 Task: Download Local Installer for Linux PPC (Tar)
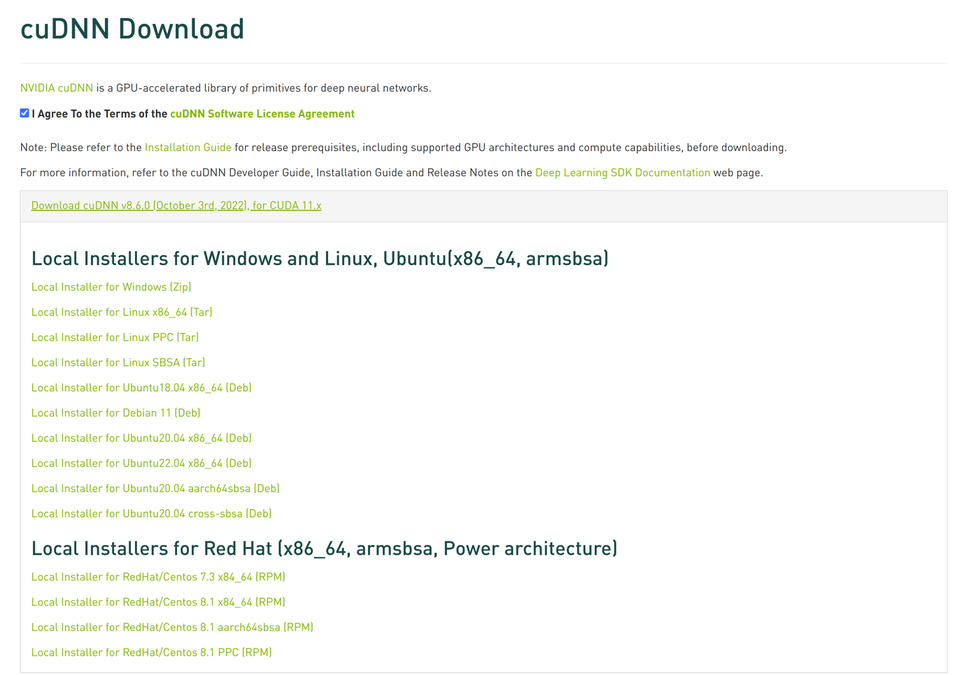(115, 338)
